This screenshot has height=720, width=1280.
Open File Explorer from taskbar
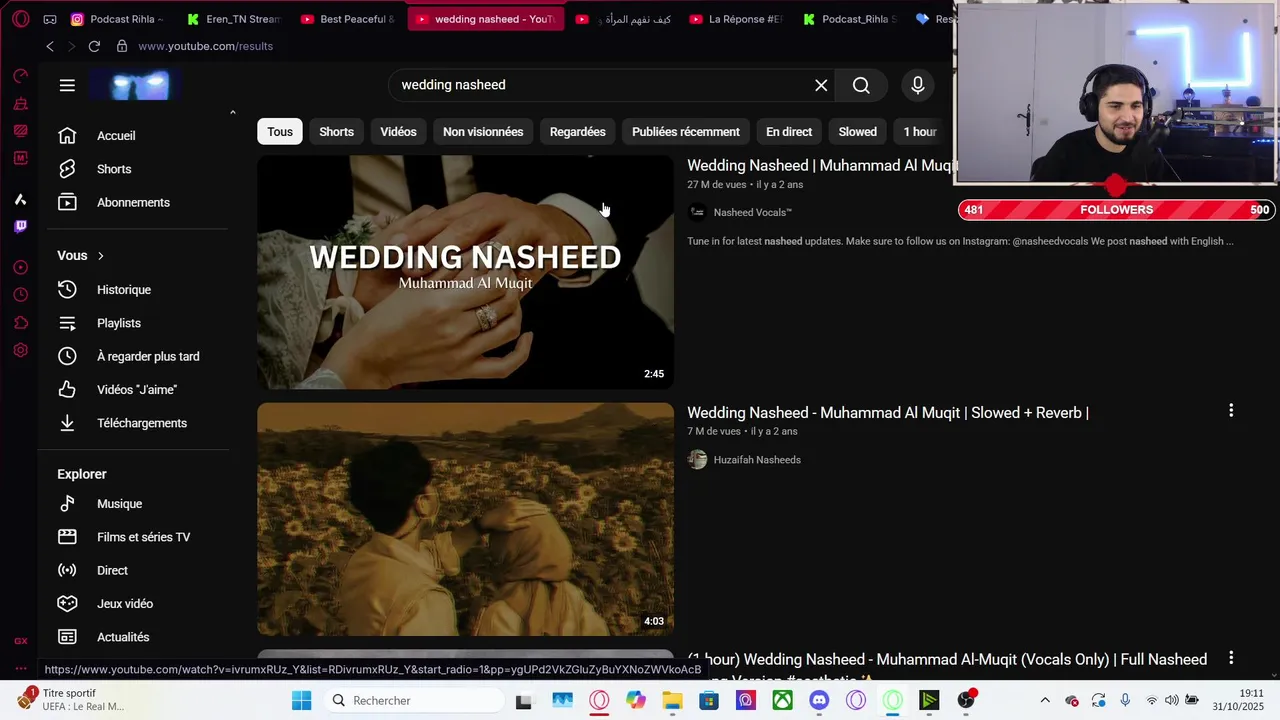point(672,701)
